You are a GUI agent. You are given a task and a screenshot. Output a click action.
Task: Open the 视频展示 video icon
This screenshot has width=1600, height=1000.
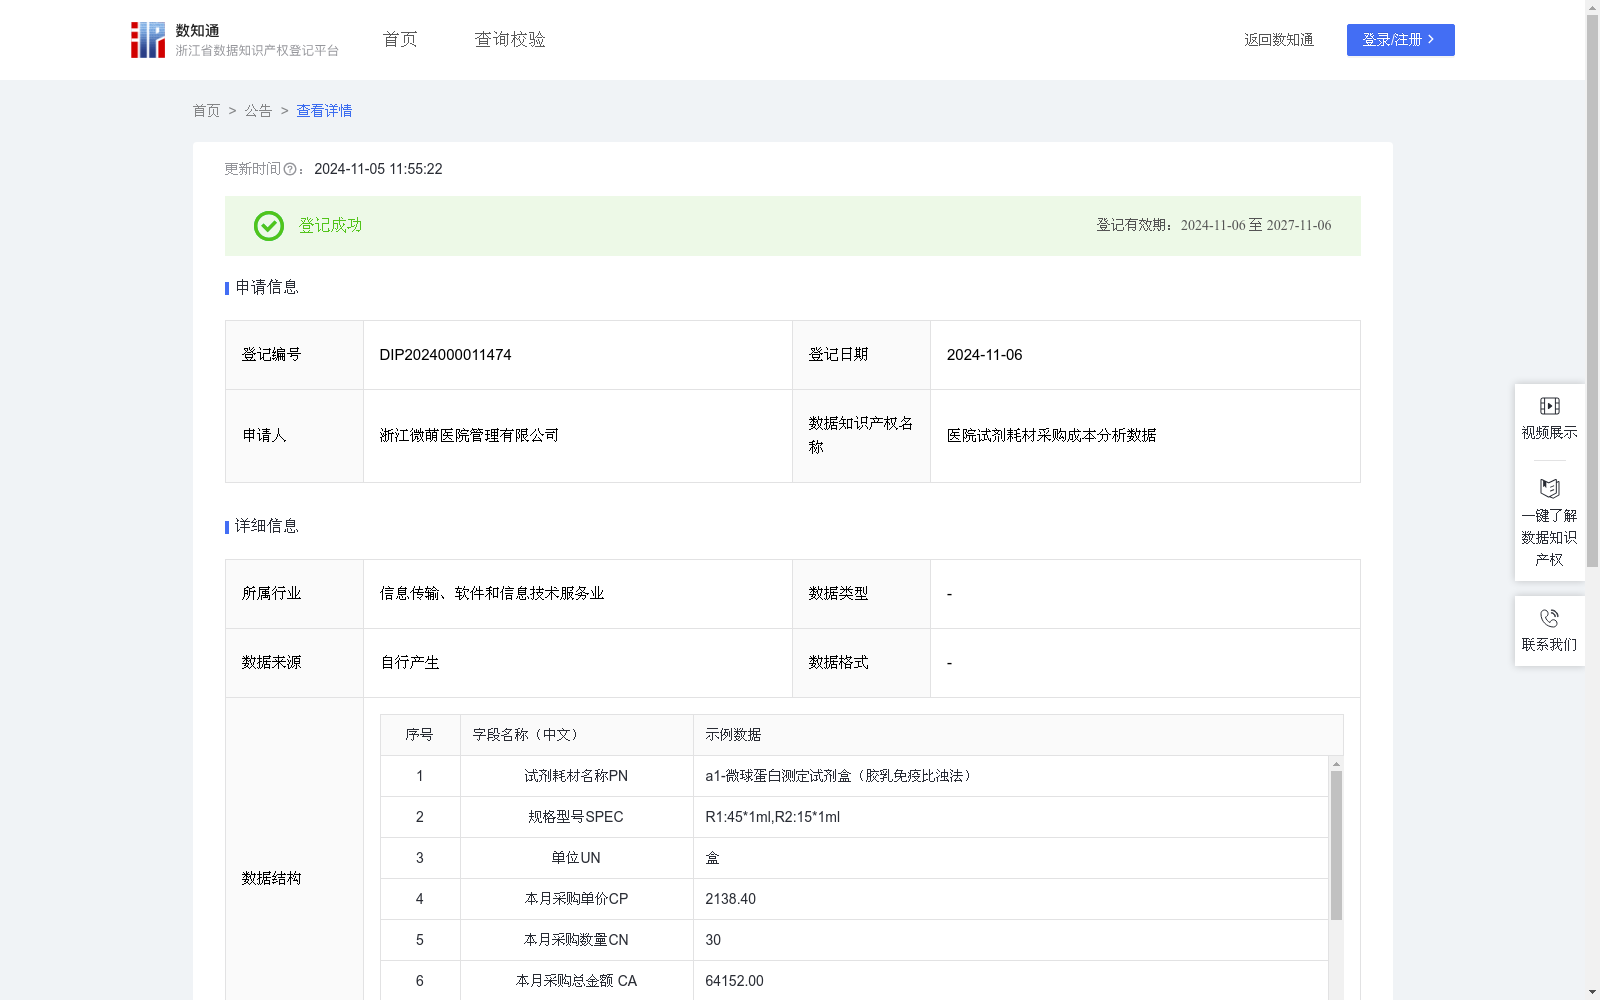(1549, 406)
